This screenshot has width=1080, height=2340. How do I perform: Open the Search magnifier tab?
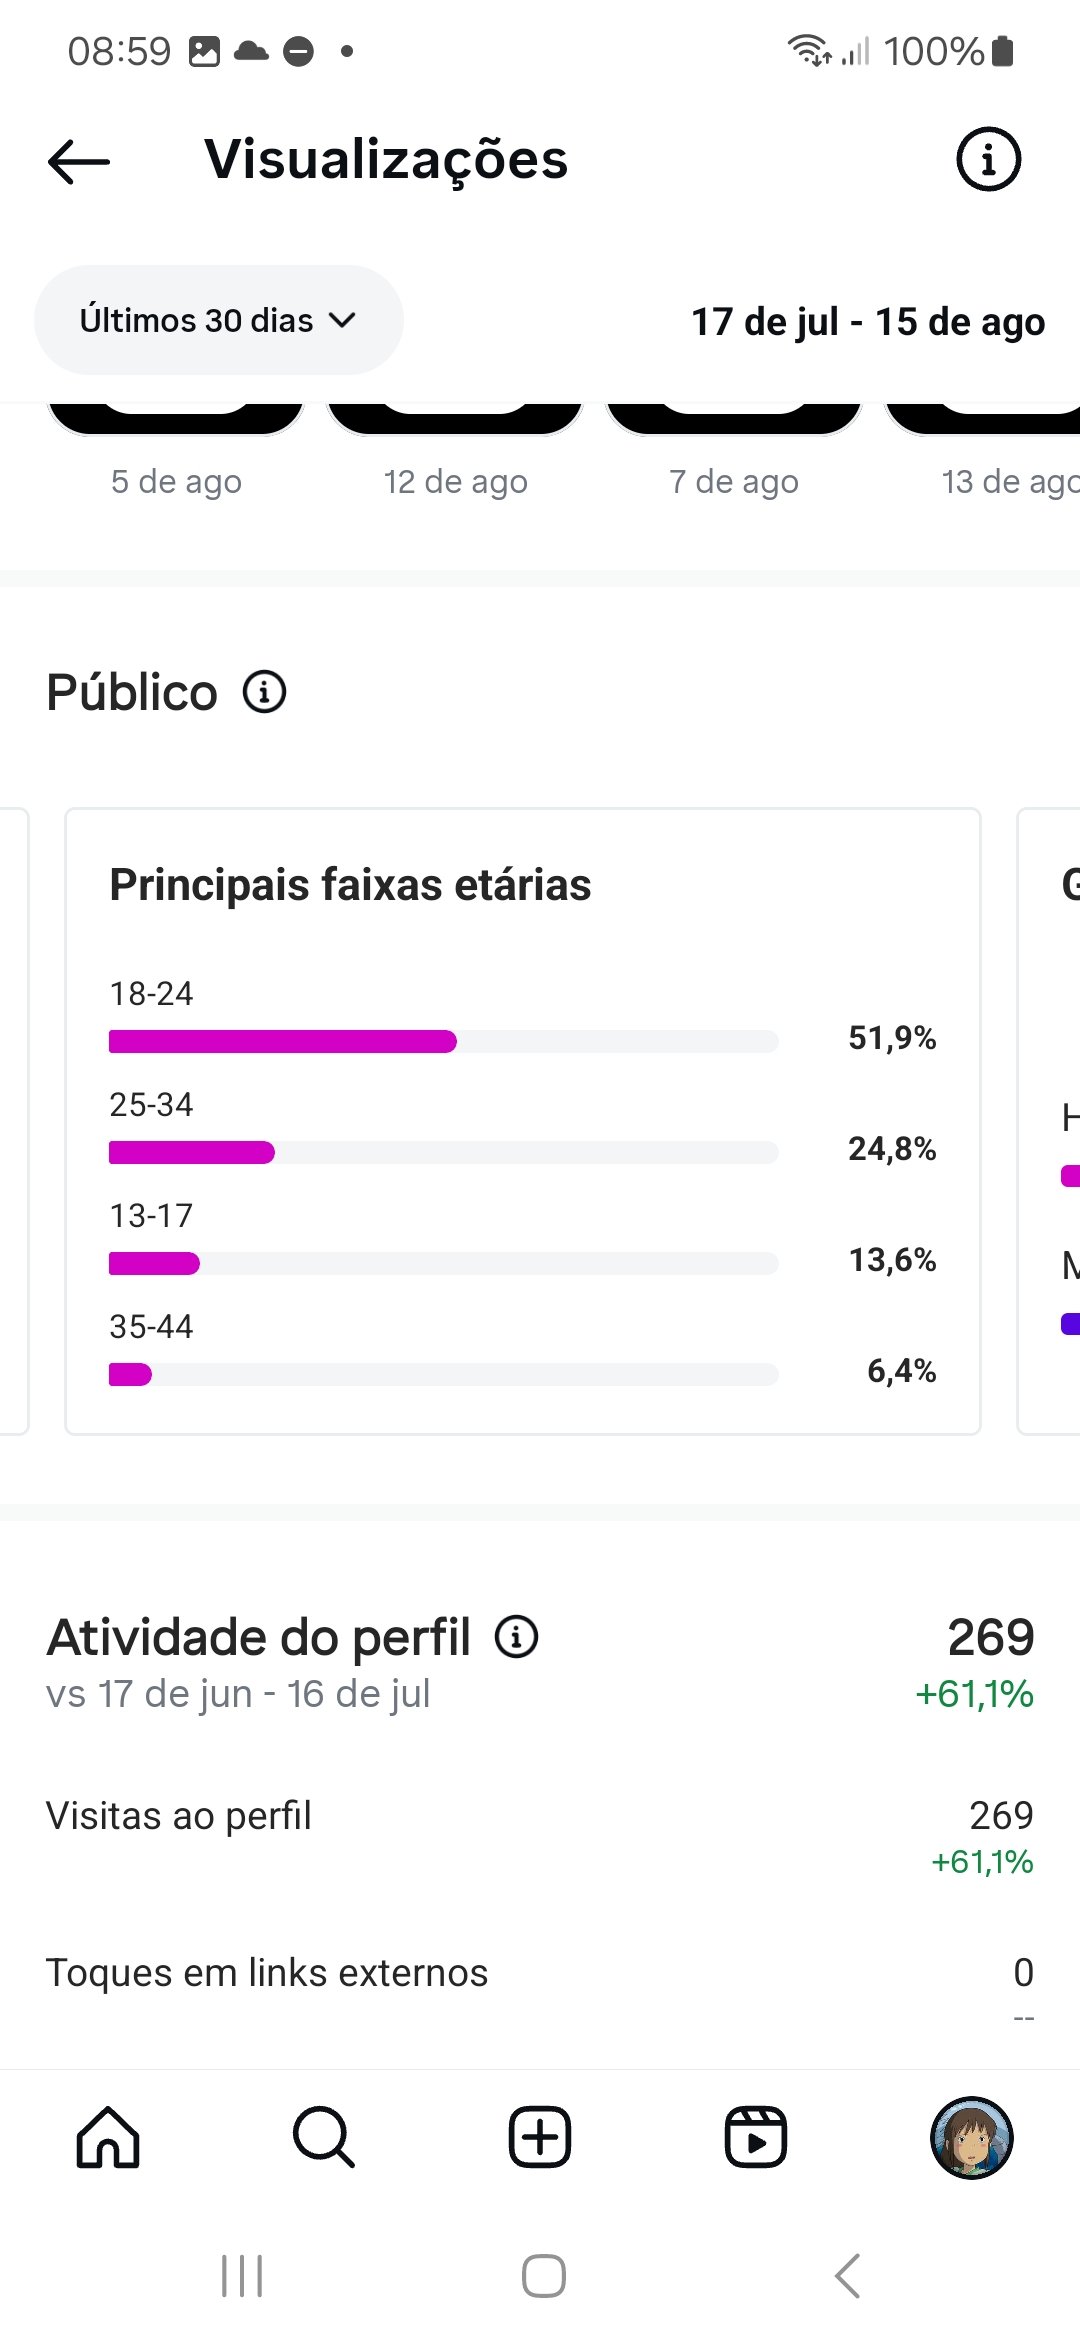coord(324,2137)
